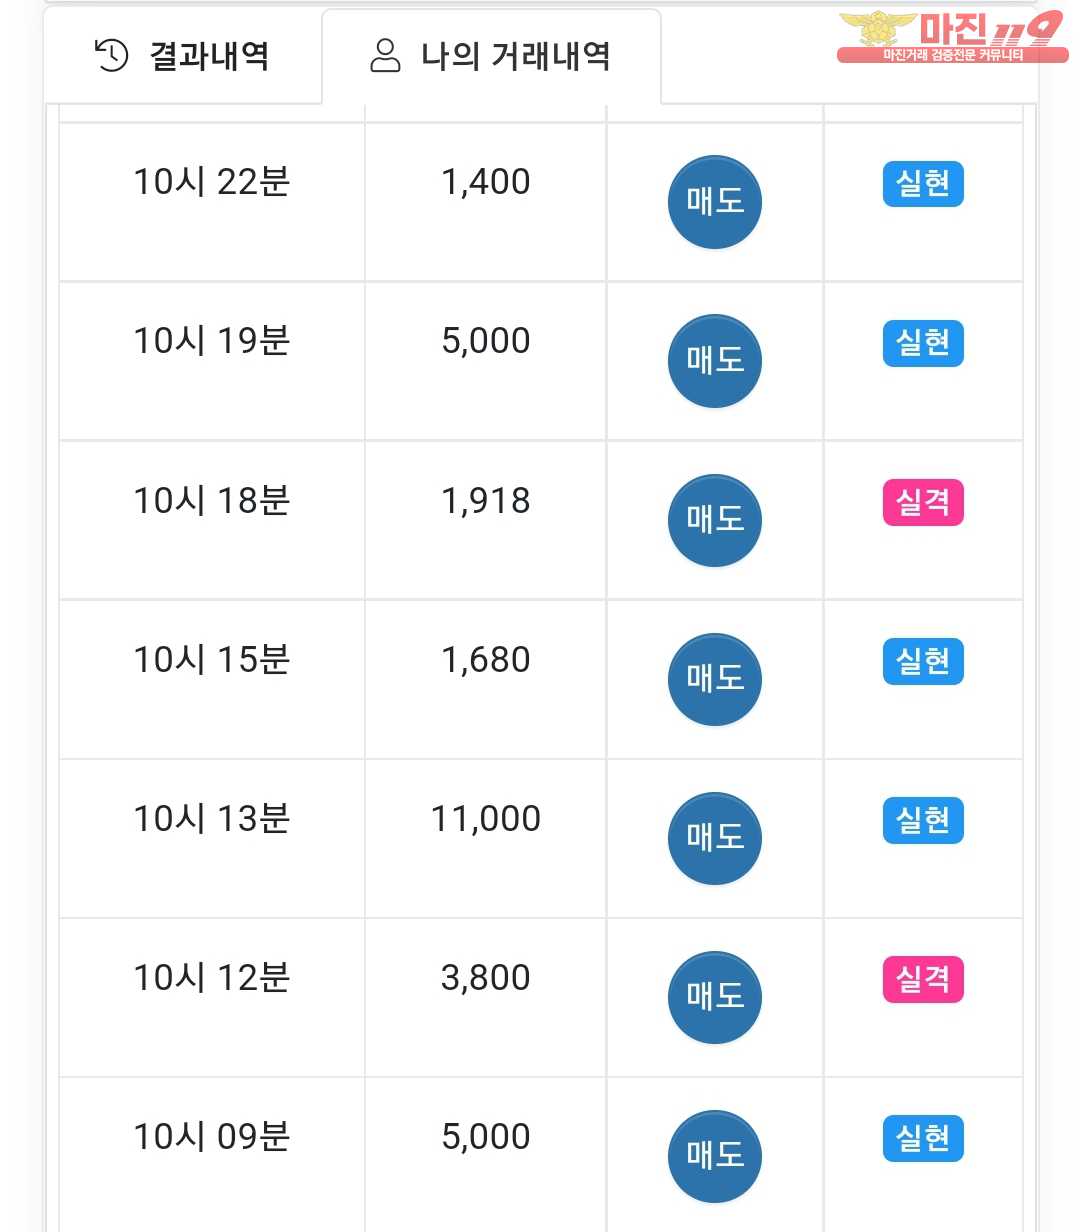Click the 10시 15분 time cell

click(212, 660)
